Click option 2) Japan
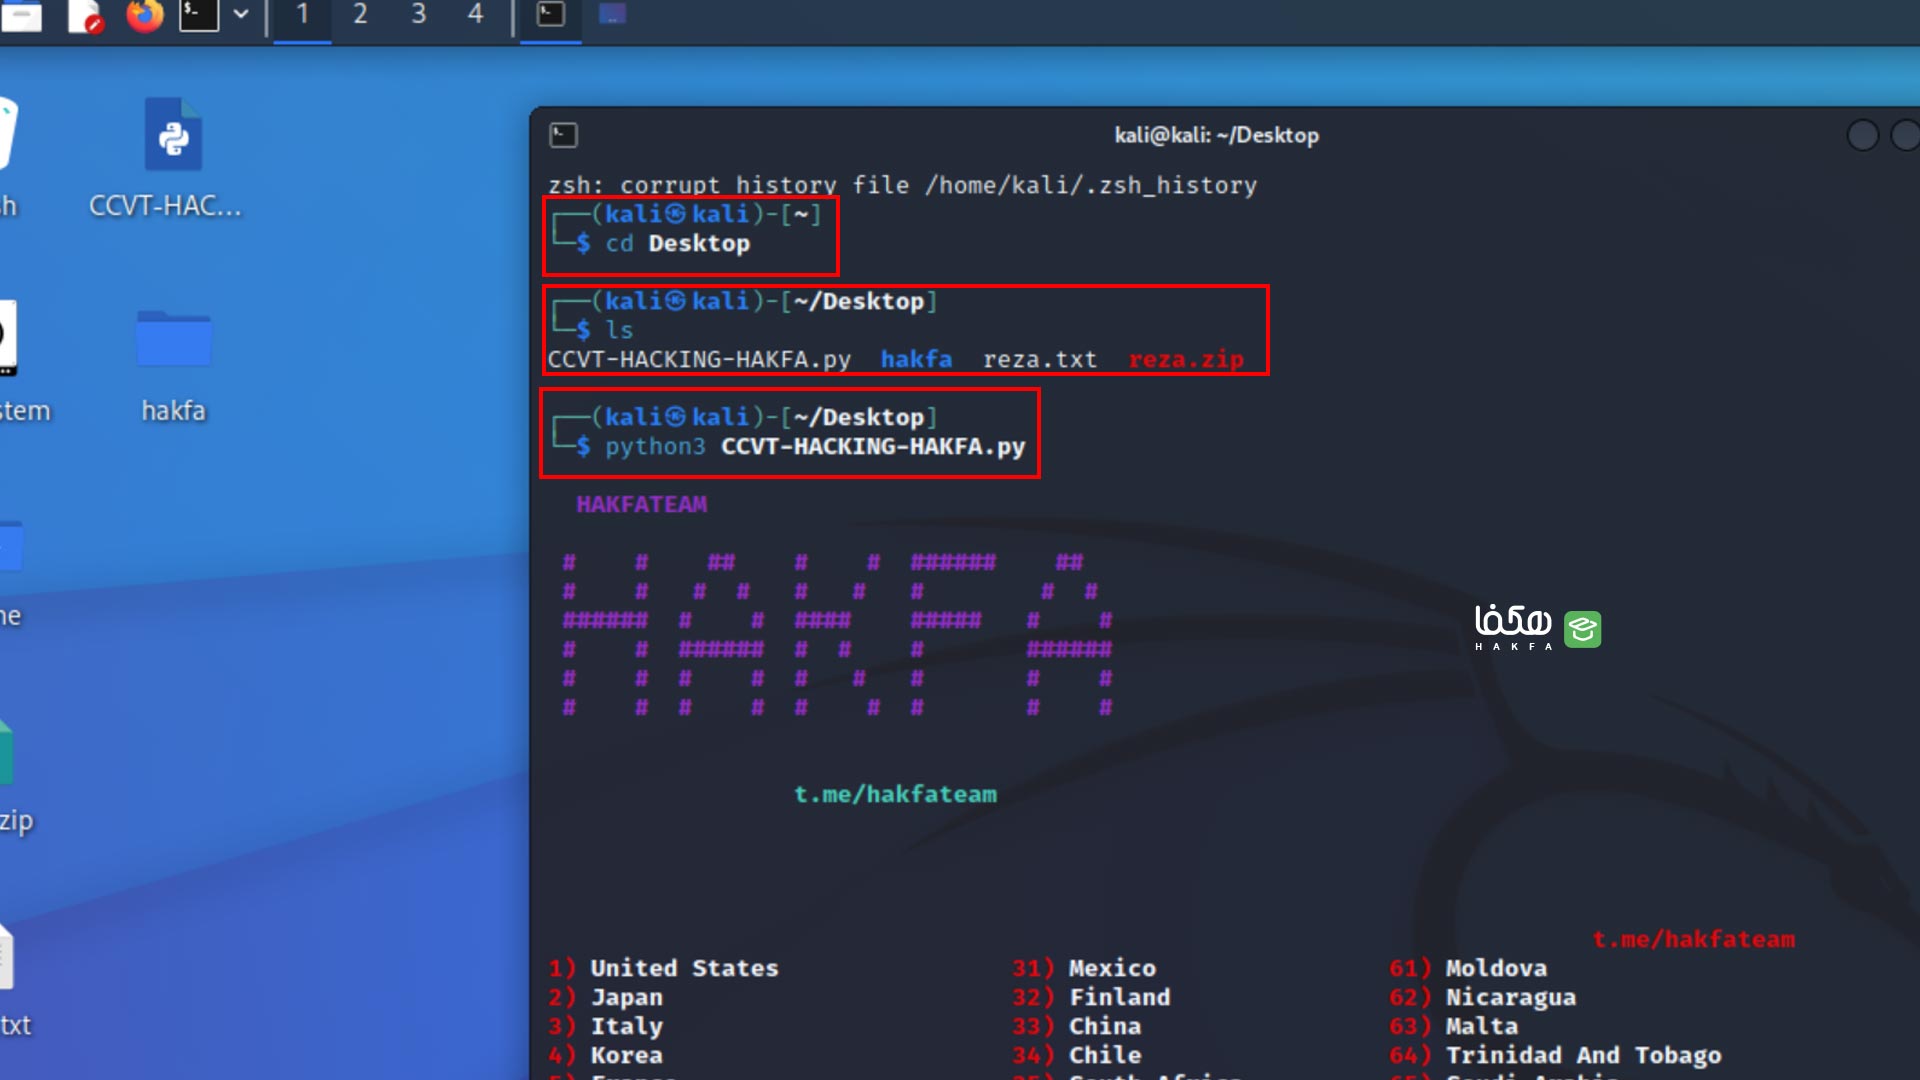The height and width of the screenshot is (1080, 1920). pyautogui.click(x=605, y=997)
